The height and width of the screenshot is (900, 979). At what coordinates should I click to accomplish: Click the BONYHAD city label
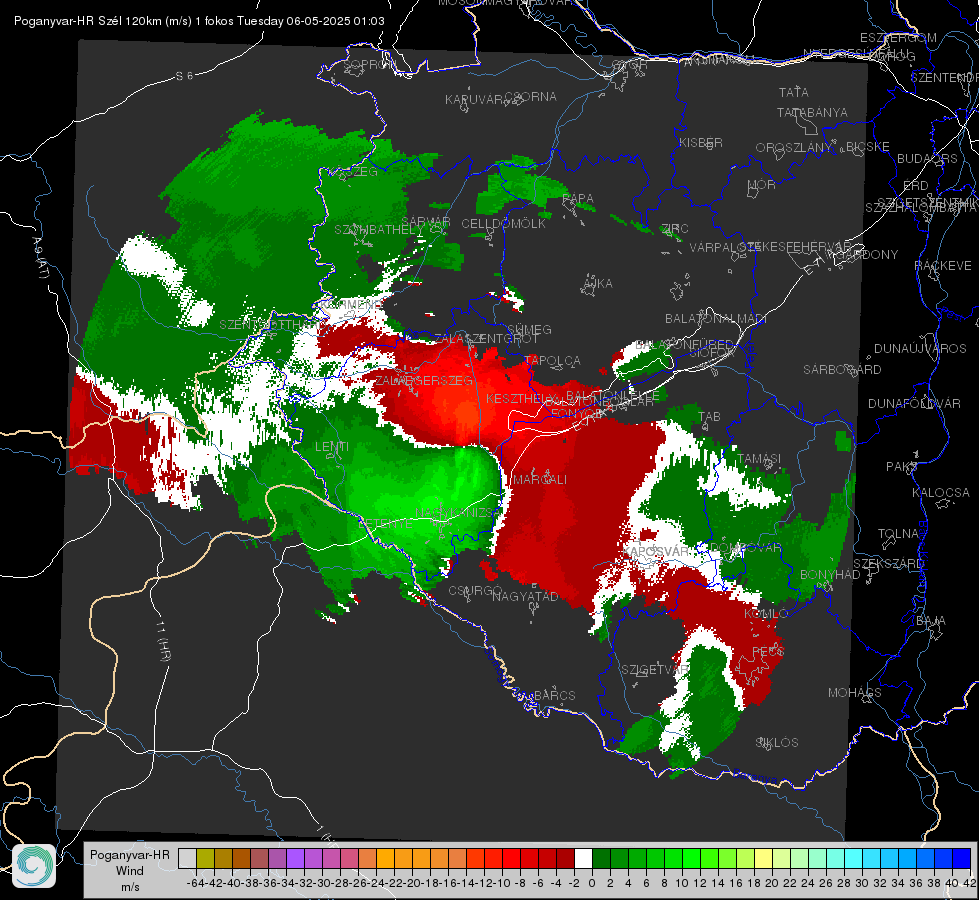tap(830, 575)
